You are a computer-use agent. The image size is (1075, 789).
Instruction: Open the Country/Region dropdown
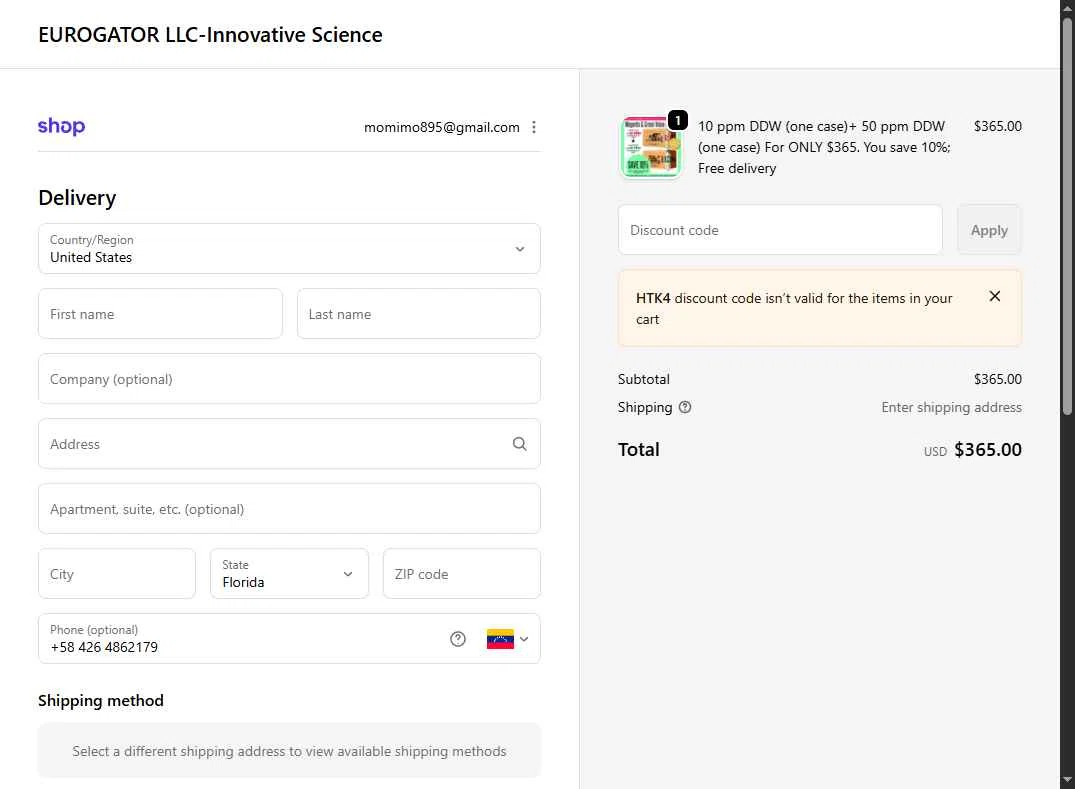[289, 248]
